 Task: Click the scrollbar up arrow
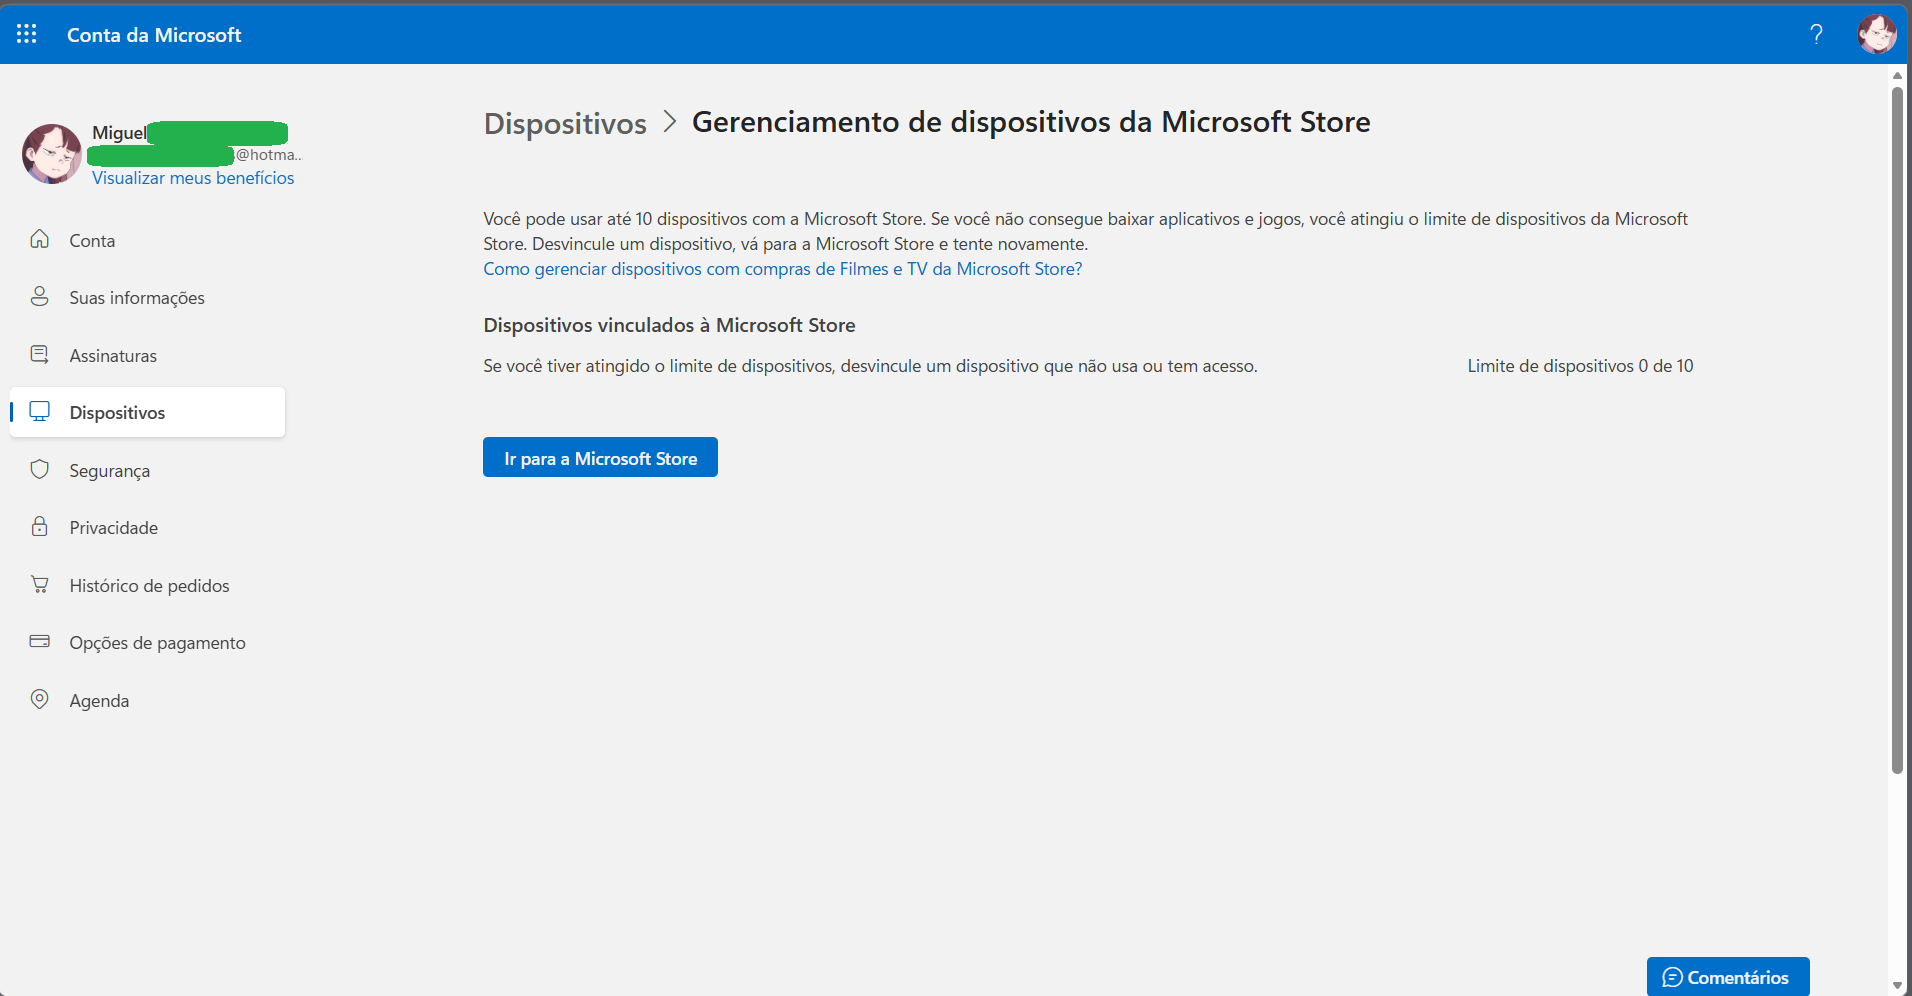[1897, 75]
